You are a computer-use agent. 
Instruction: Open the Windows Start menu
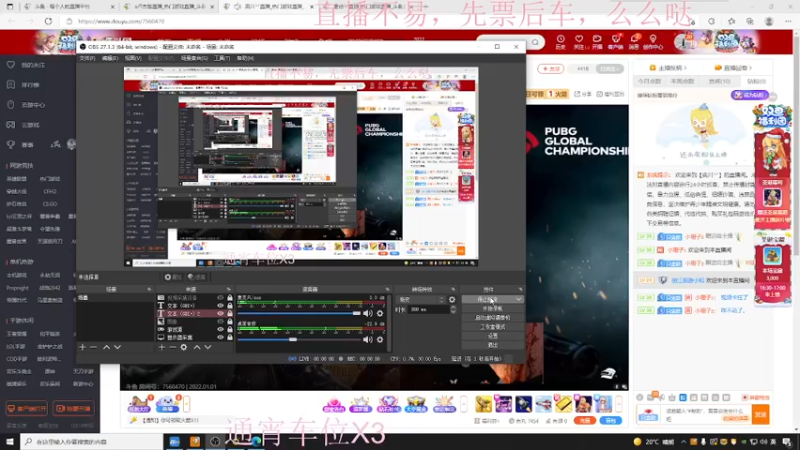point(10,441)
